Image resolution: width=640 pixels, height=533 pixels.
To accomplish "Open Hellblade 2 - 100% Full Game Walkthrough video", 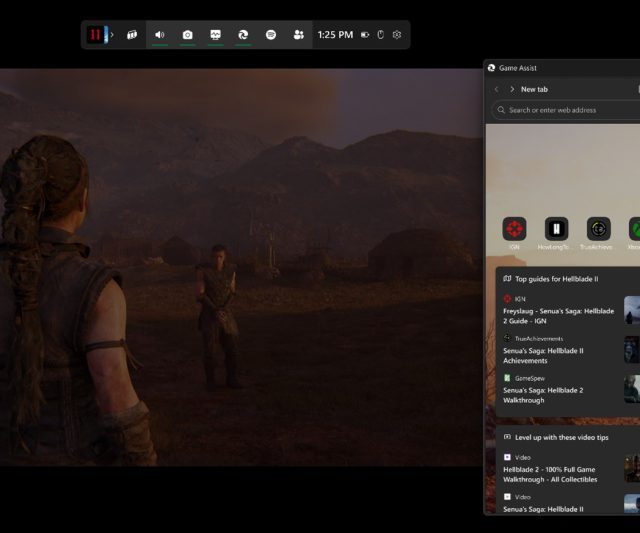I will point(550,474).
